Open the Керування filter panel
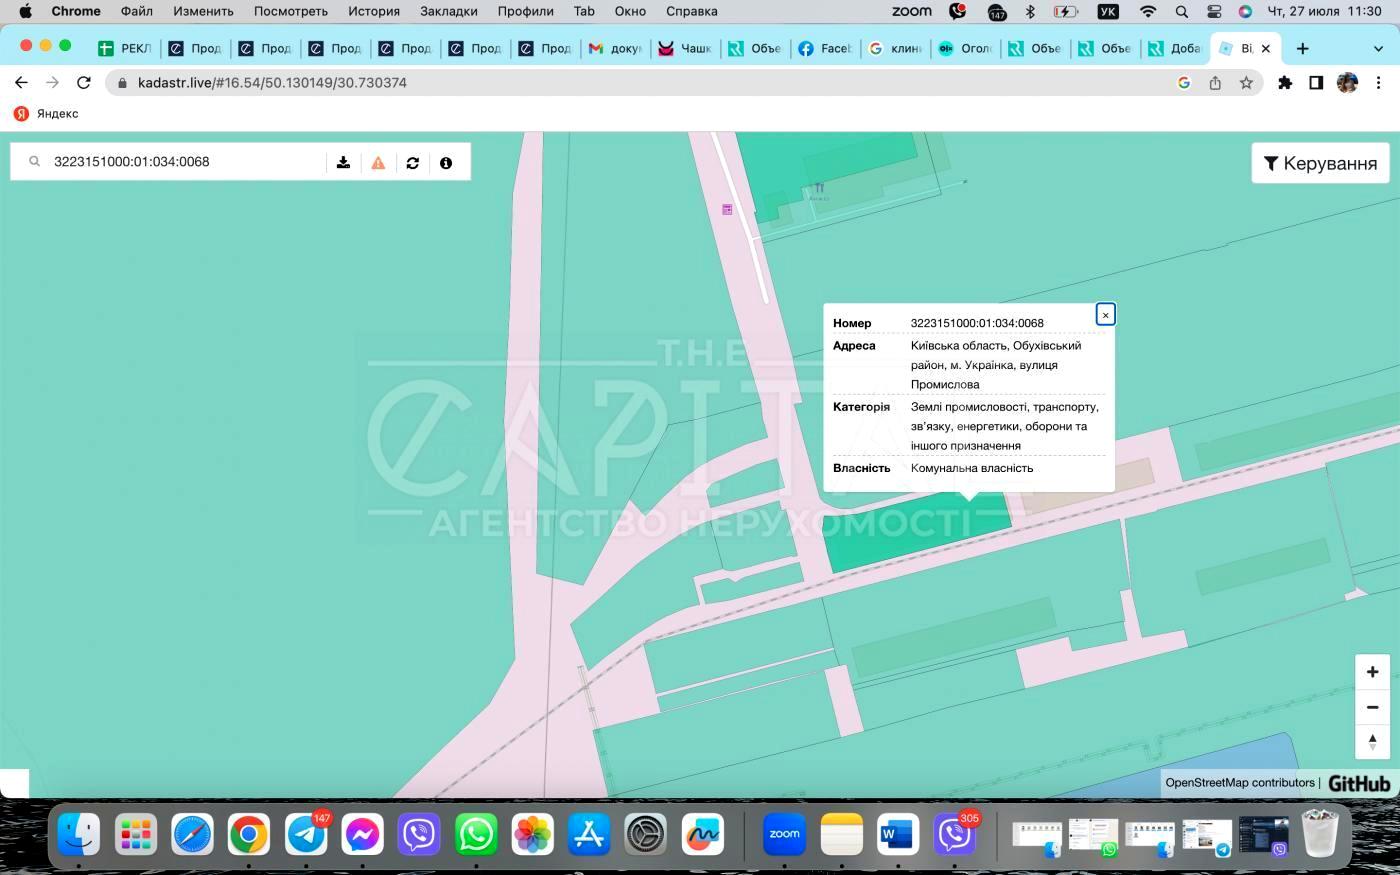The image size is (1400, 875). pos(1320,163)
